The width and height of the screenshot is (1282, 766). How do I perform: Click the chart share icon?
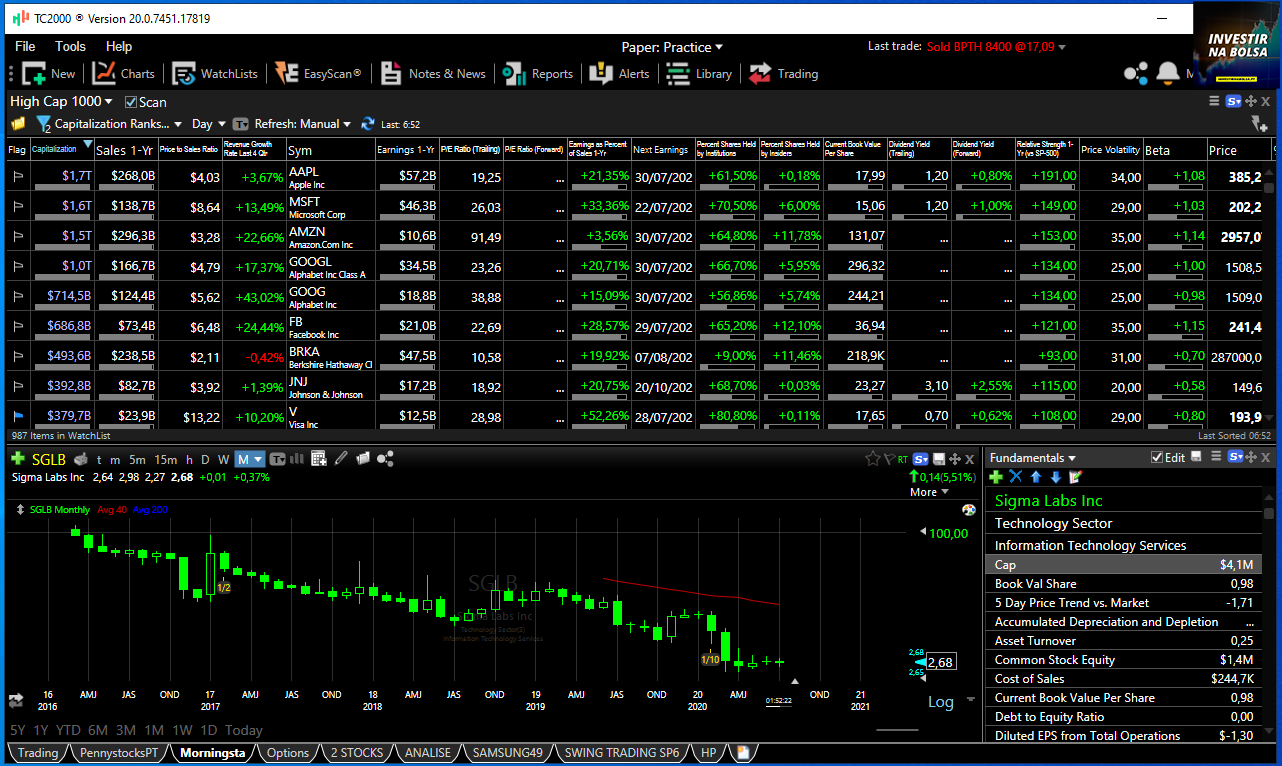(x=386, y=459)
